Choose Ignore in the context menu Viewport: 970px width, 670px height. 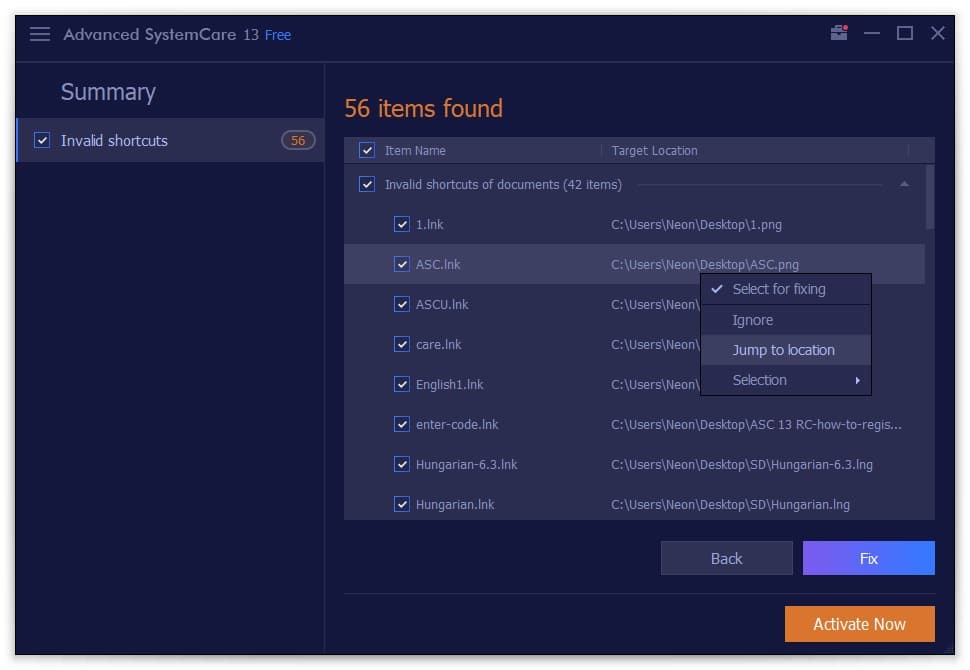click(786, 320)
